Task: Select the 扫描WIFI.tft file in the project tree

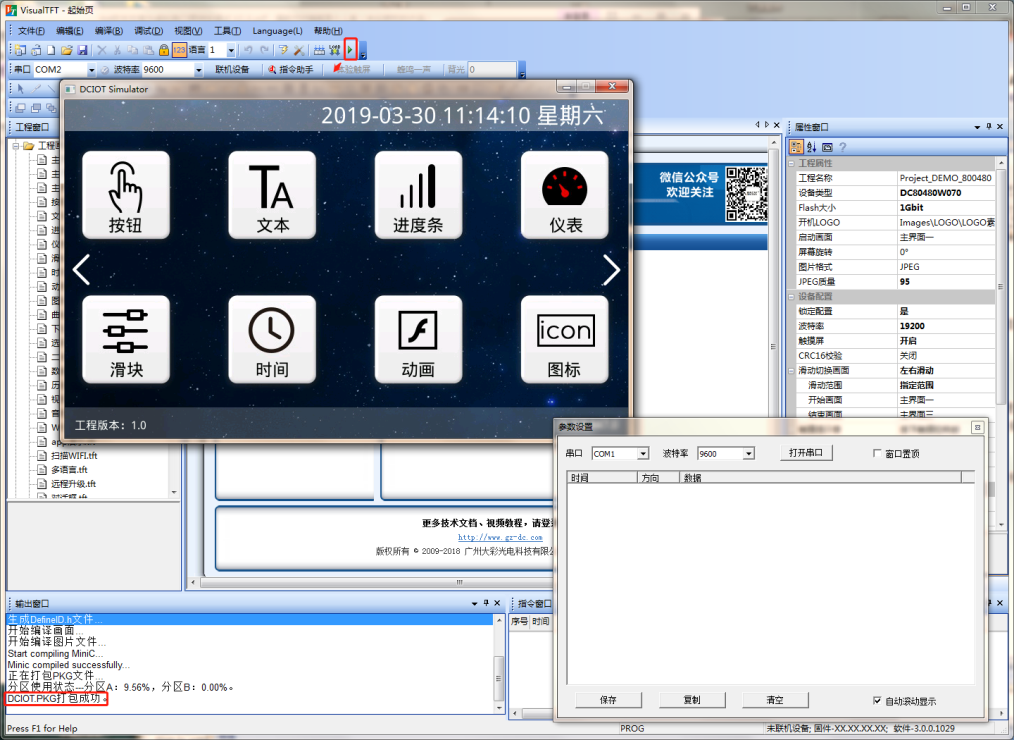Action: click(x=73, y=455)
